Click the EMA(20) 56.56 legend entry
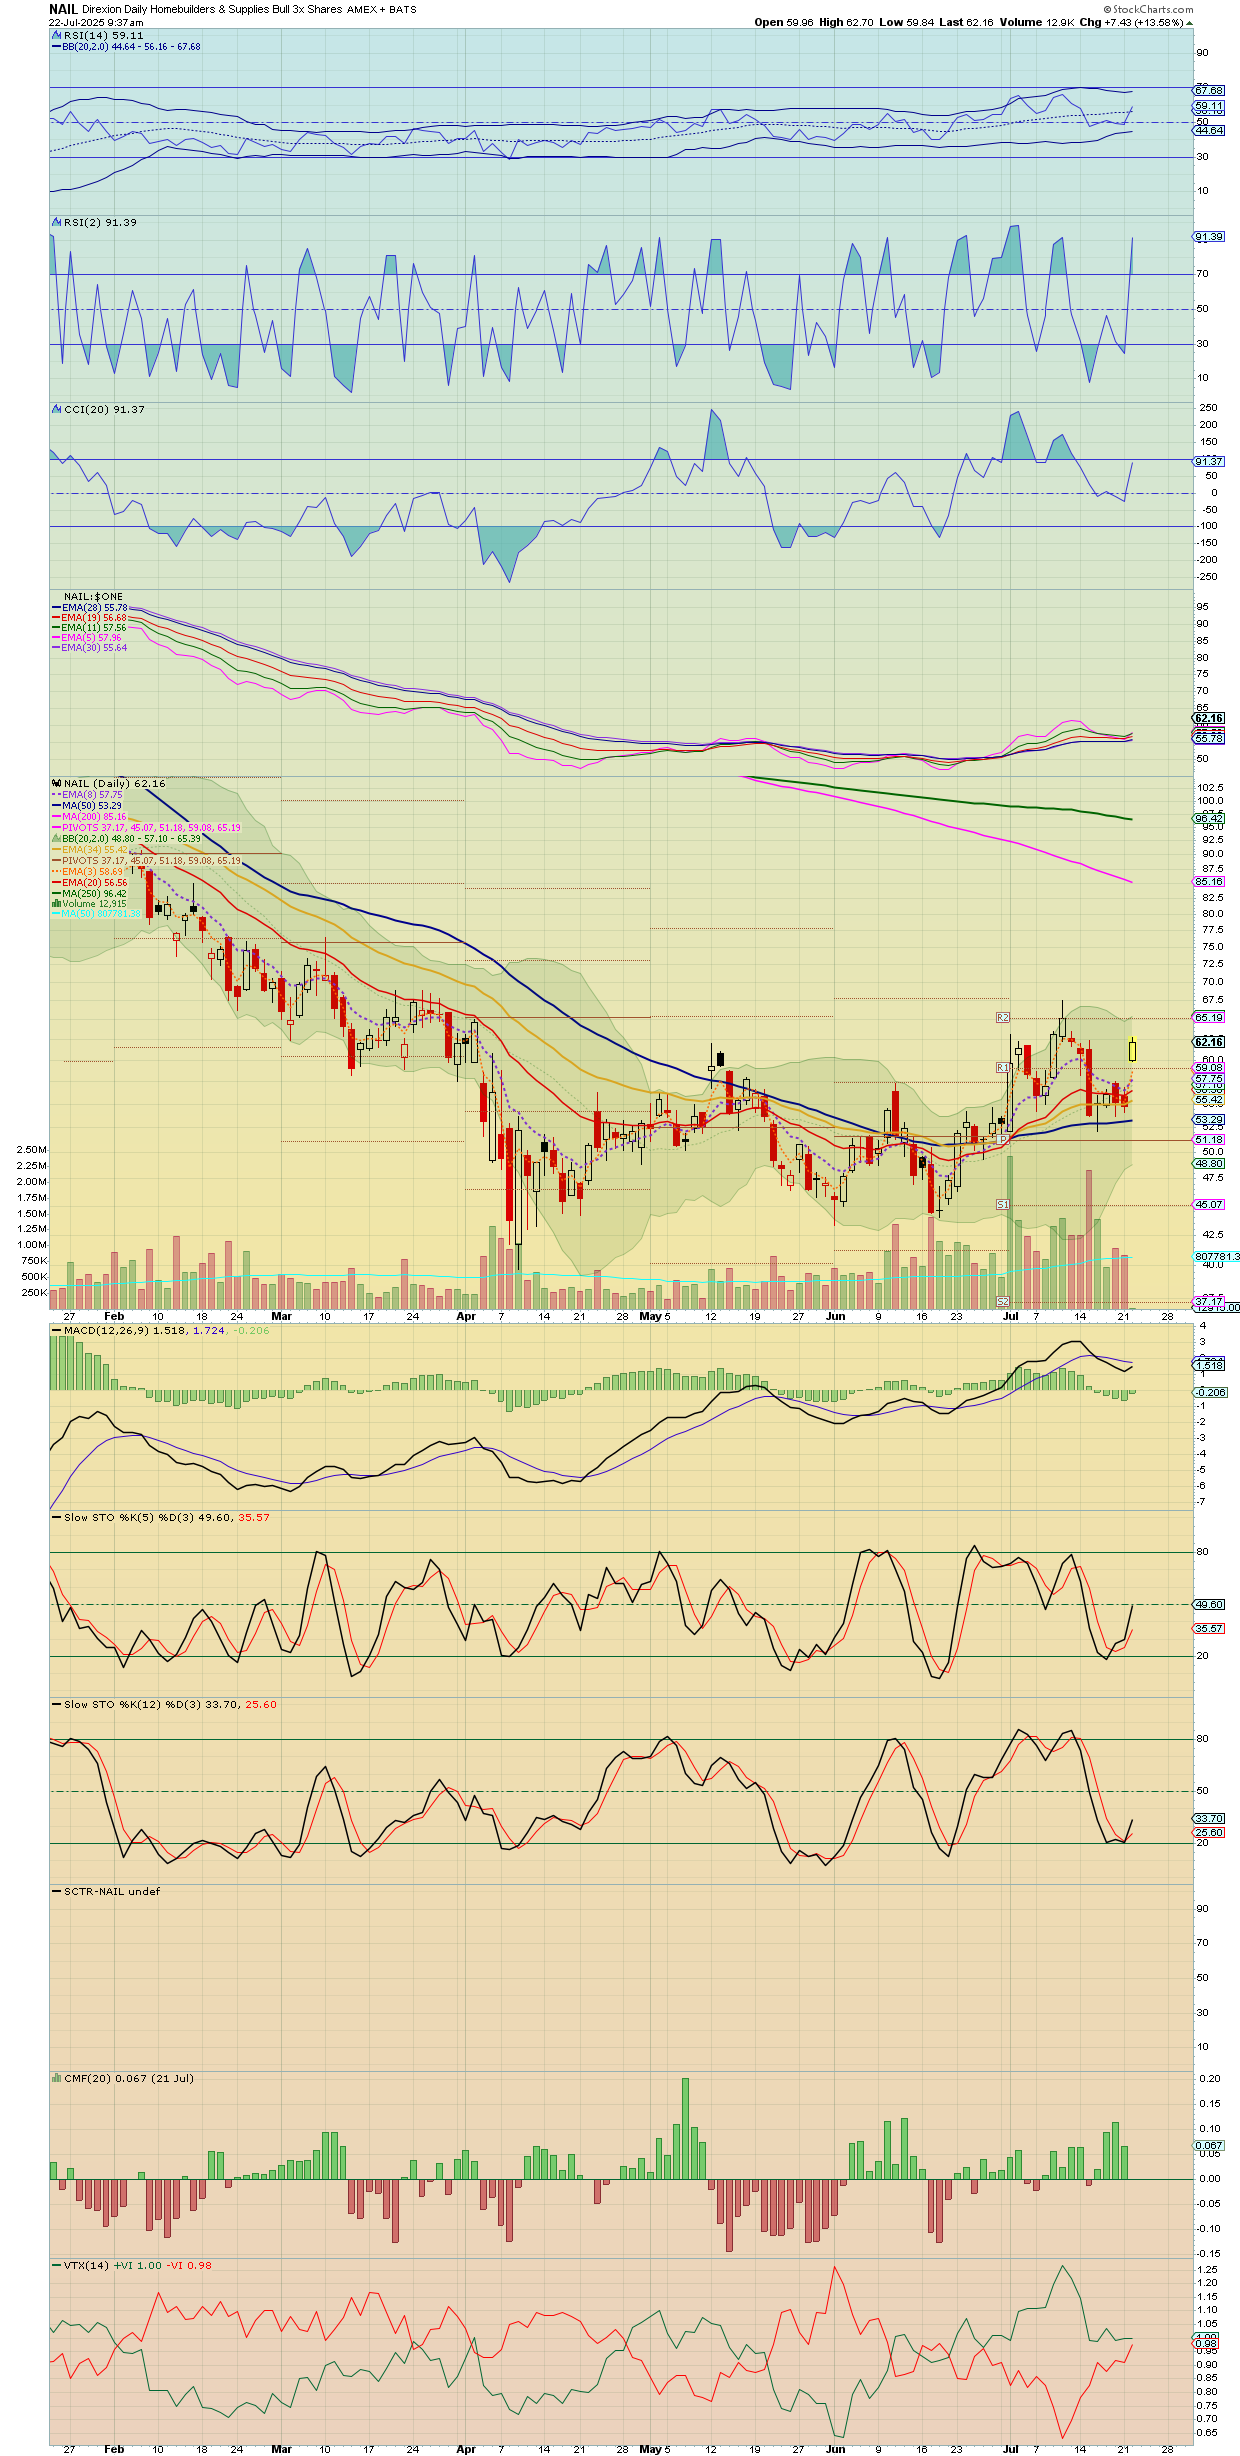This screenshot has height=2456, width=1240. tap(90, 882)
